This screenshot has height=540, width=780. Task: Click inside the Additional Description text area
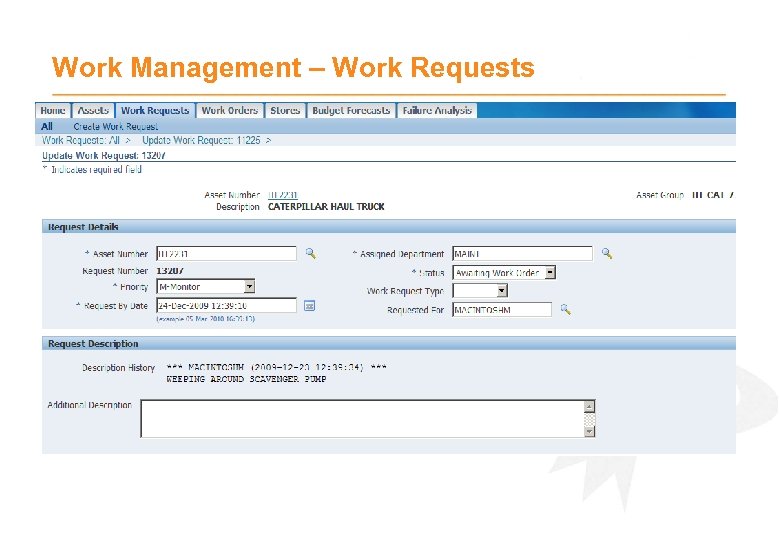[x=363, y=419]
